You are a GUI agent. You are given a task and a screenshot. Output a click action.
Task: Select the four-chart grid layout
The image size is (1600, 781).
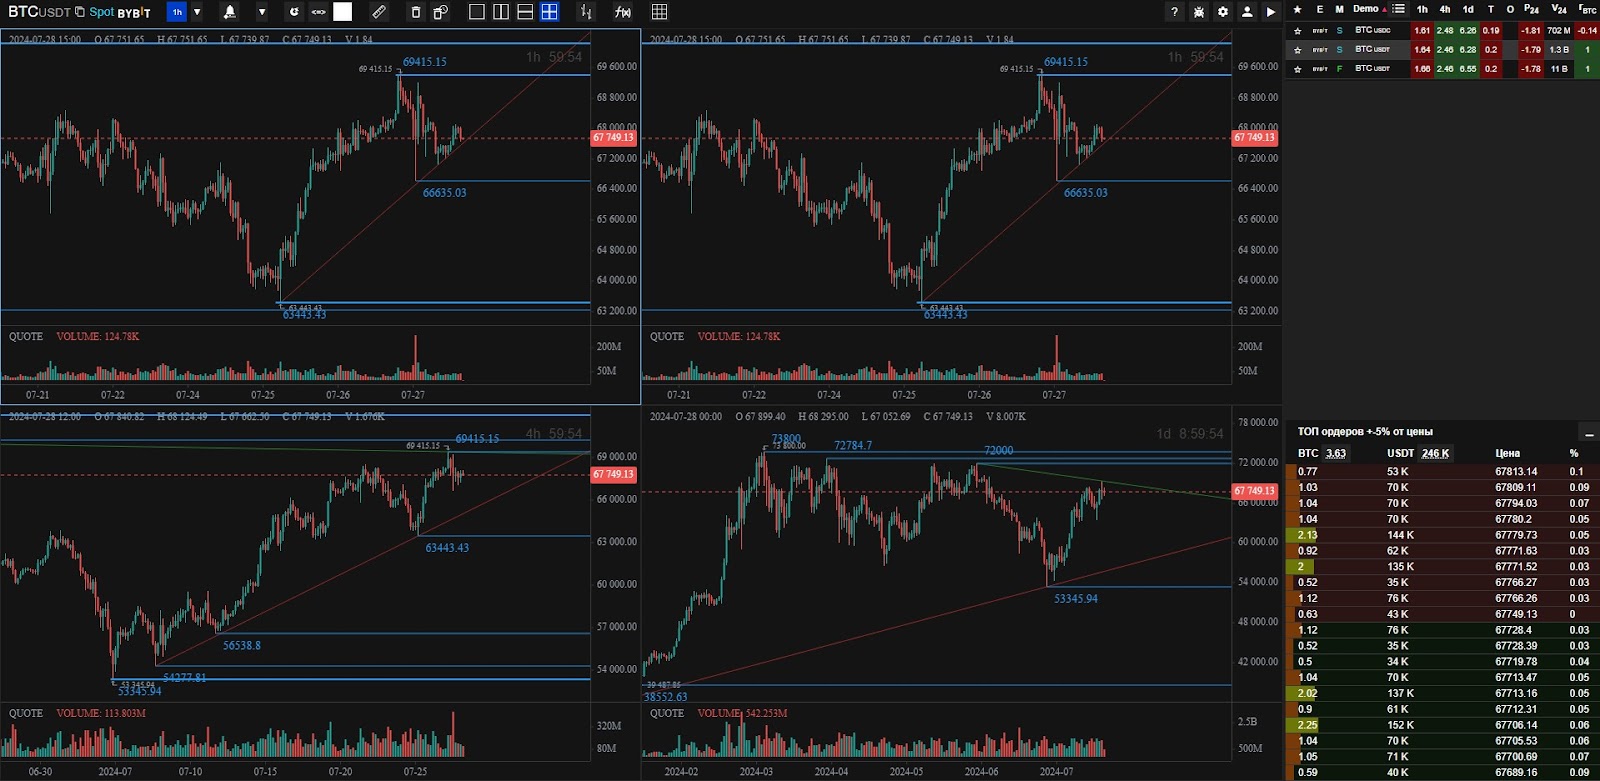pos(550,12)
